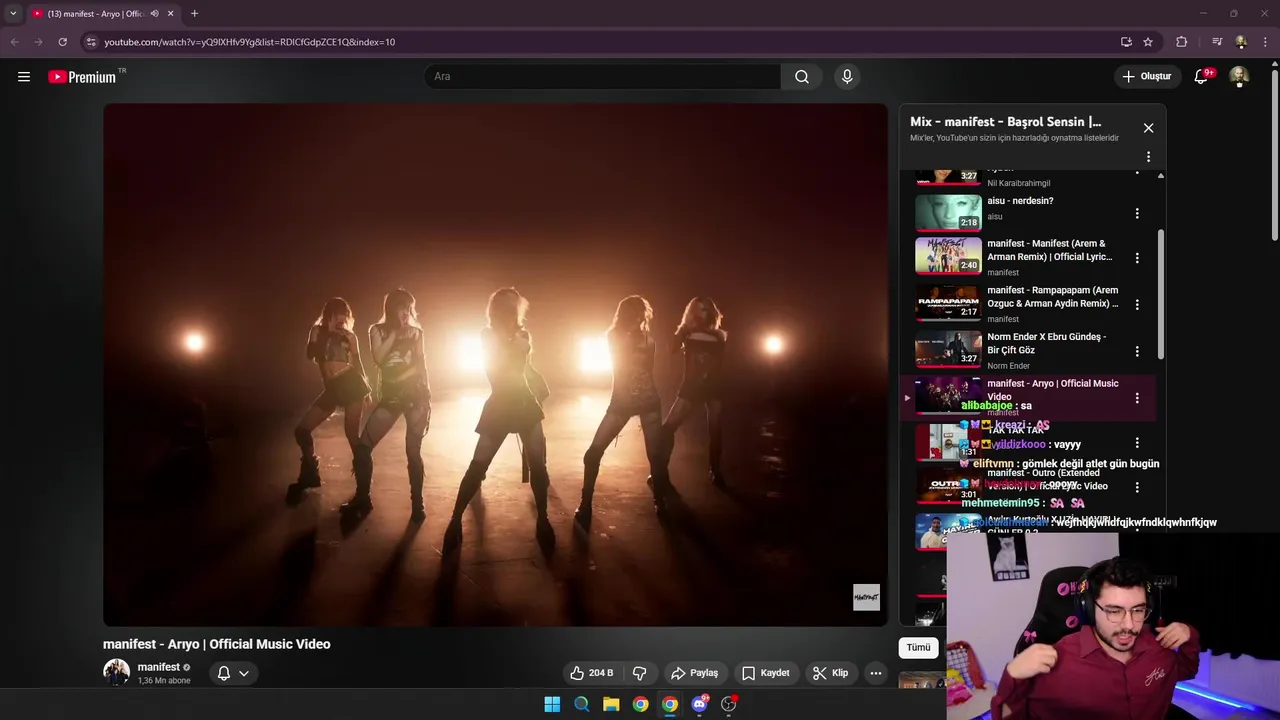
Task: Open the manifest channel avatar
Action: [116, 673]
